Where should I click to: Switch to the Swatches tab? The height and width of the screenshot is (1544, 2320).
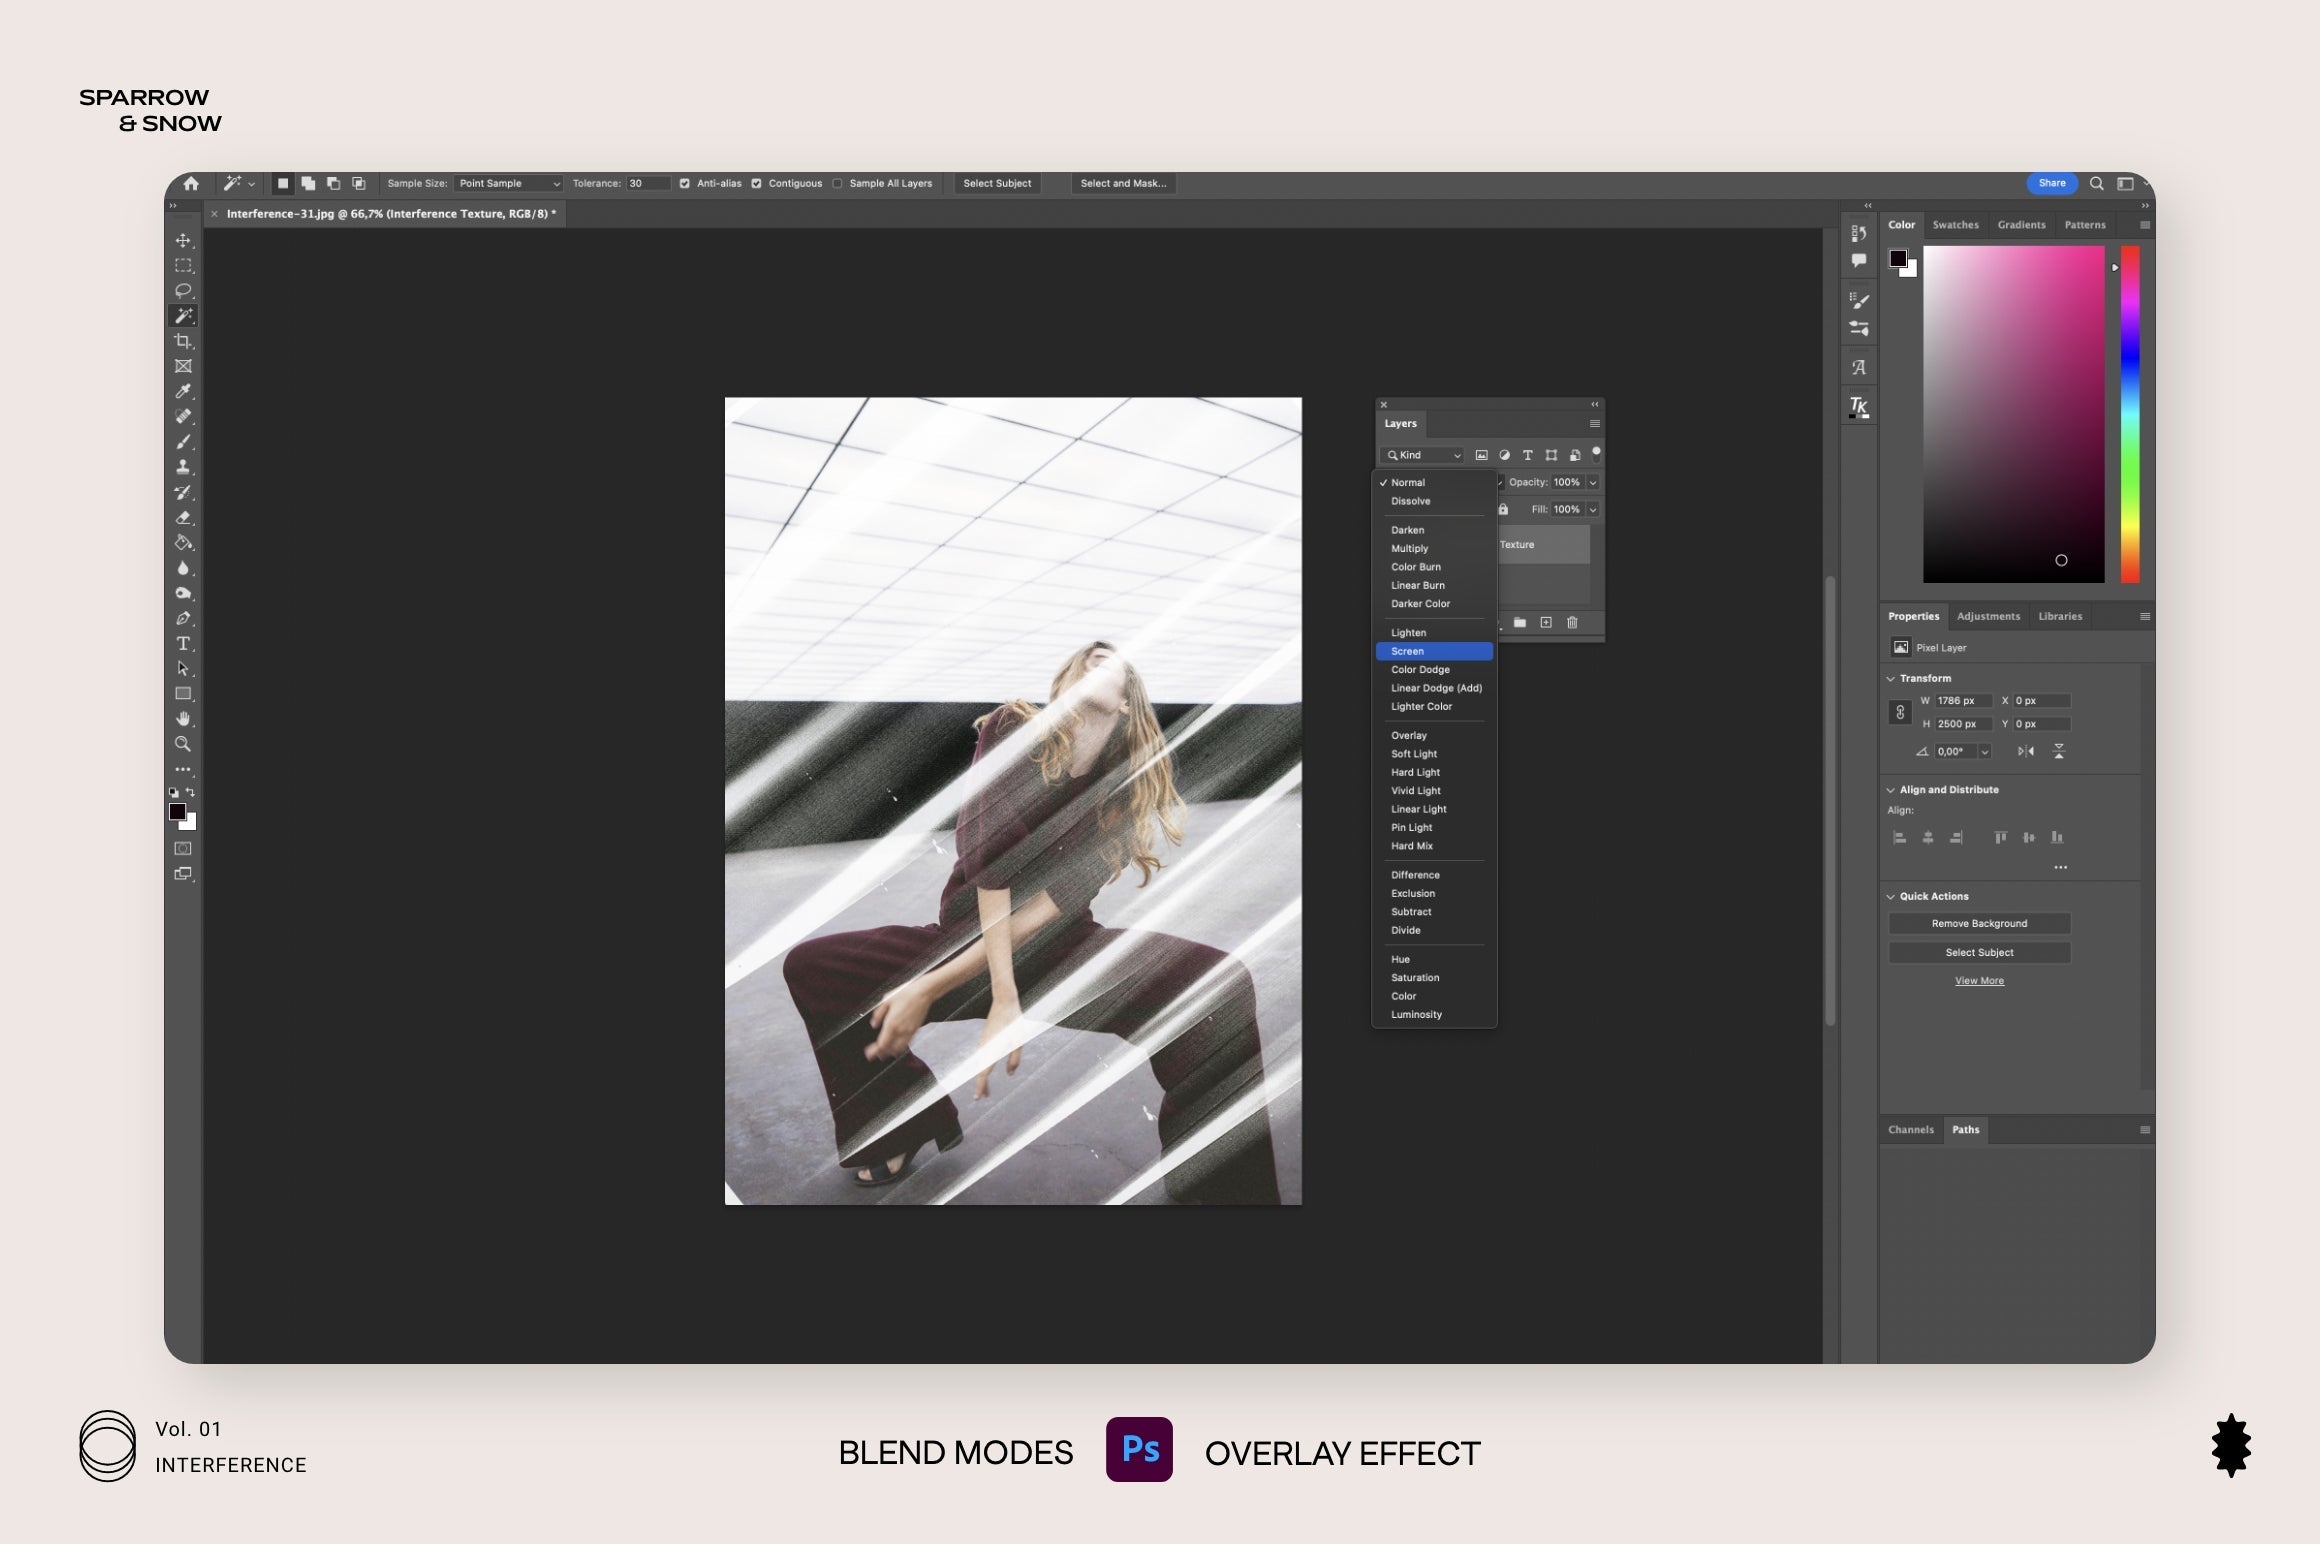(1955, 225)
